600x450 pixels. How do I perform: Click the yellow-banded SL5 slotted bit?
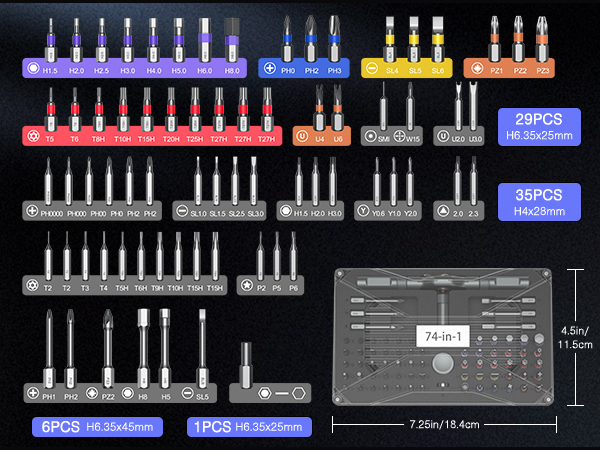pos(414,42)
